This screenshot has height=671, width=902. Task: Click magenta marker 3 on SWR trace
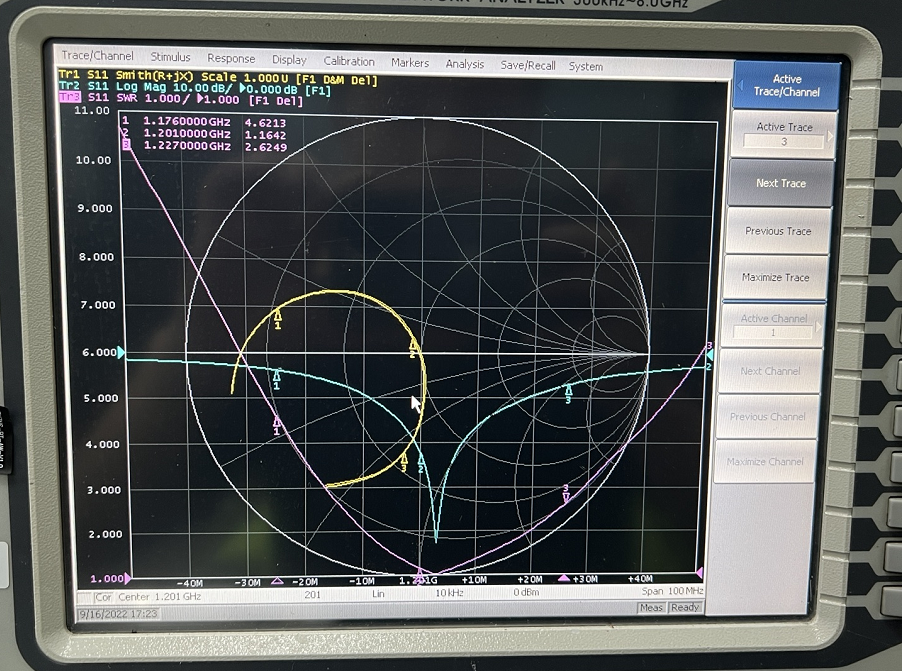pyautogui.click(x=566, y=492)
